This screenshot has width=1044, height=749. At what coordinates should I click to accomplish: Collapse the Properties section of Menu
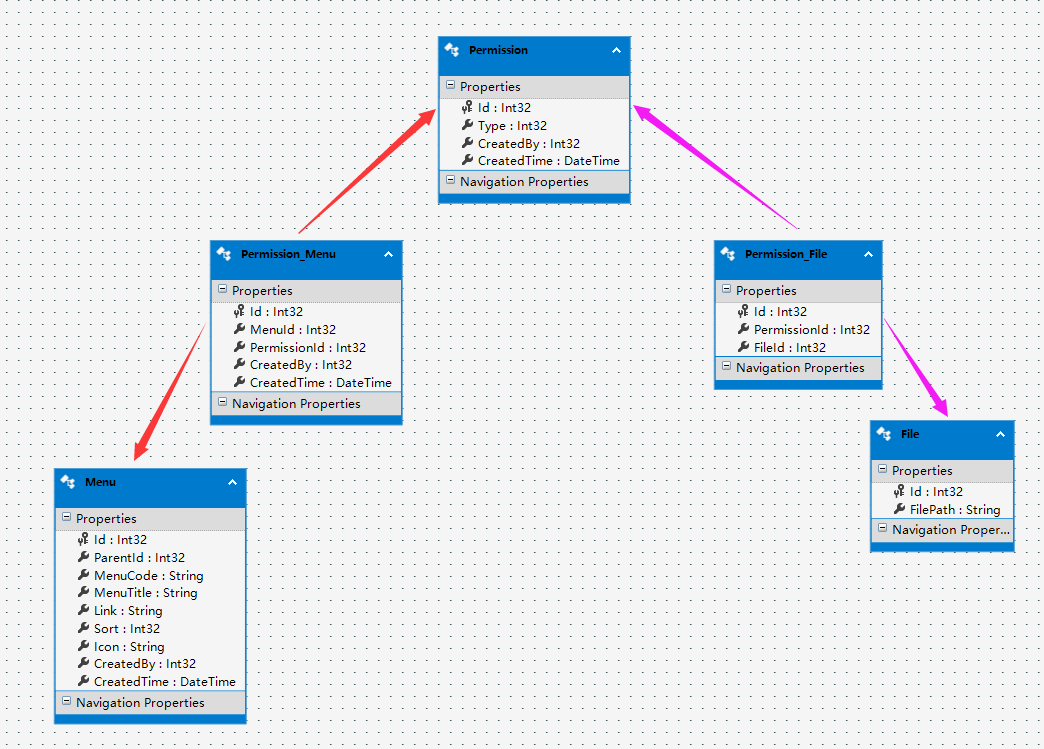[67, 517]
